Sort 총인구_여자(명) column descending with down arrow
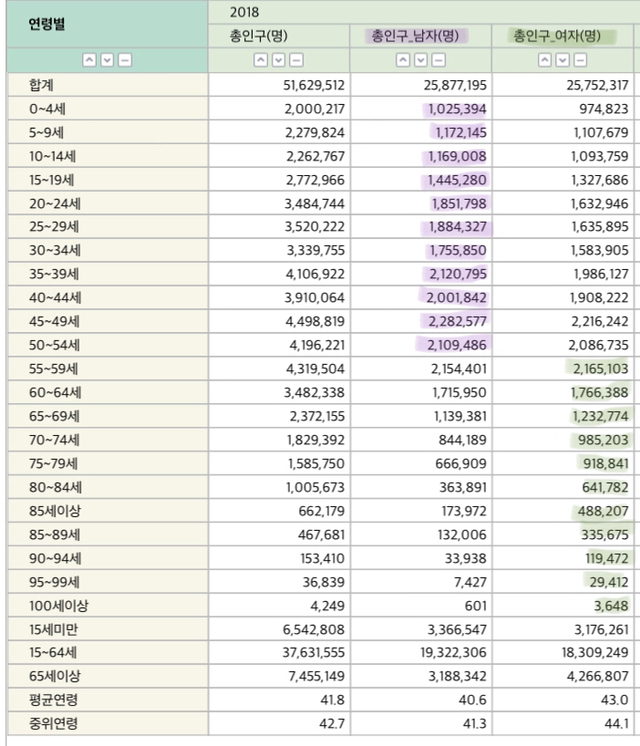640x746 pixels. click(x=562, y=60)
